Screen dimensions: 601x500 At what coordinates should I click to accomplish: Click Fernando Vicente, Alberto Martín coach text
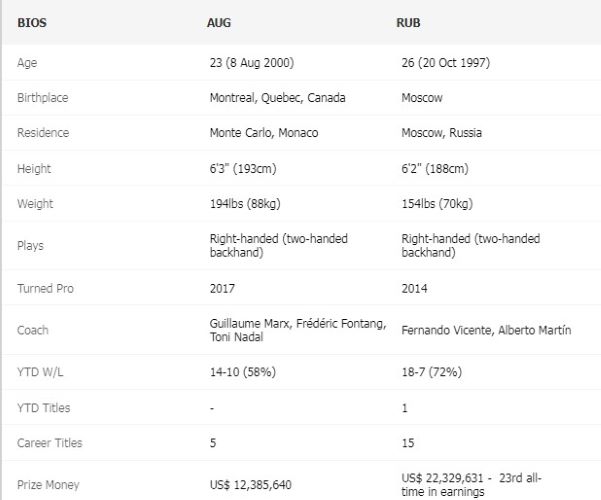[x=486, y=330]
